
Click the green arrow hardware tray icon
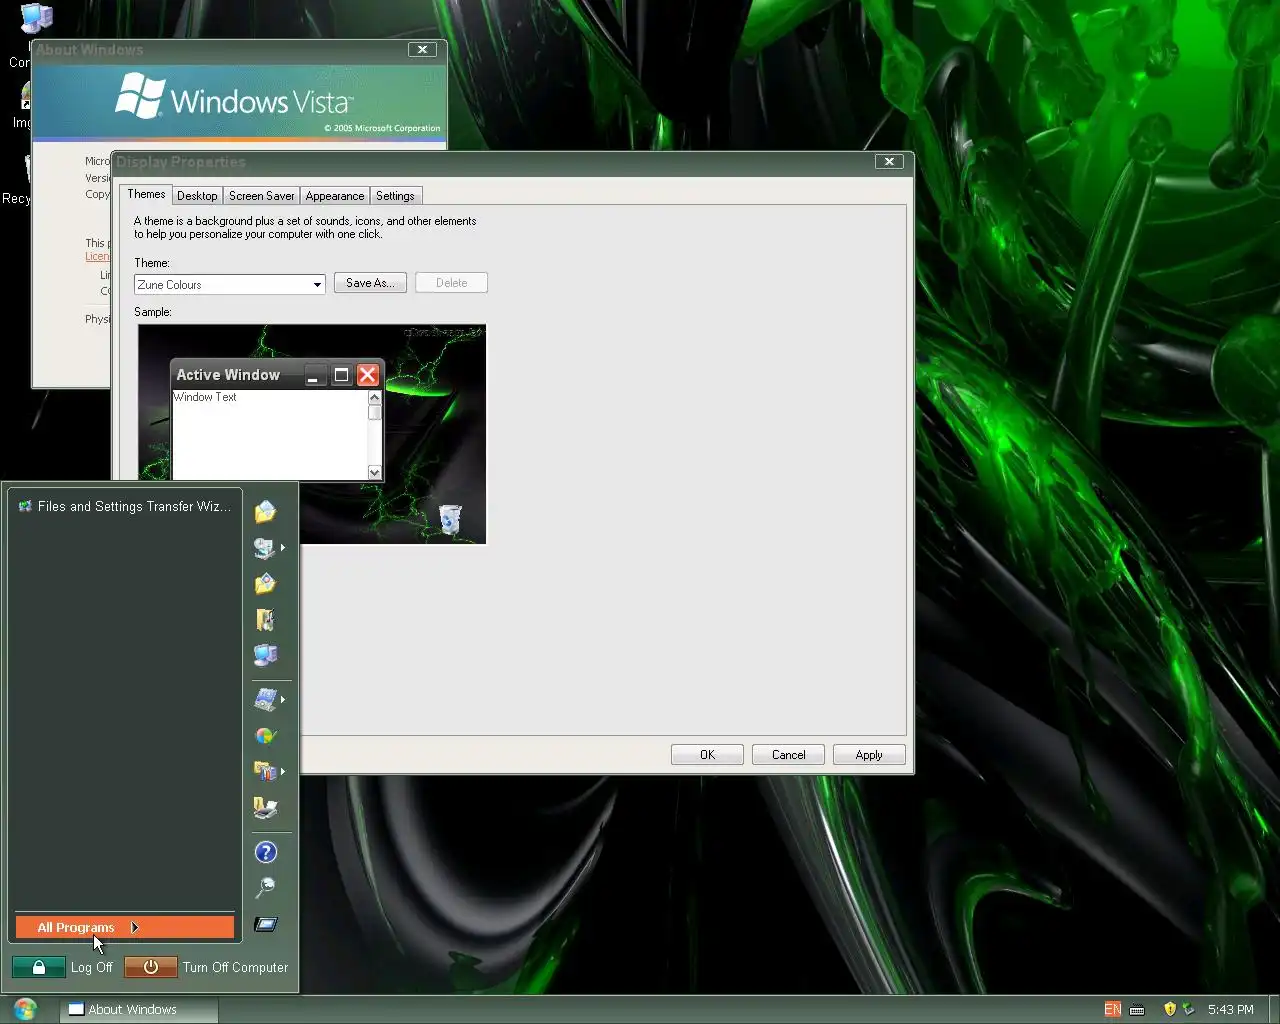tap(1188, 1009)
